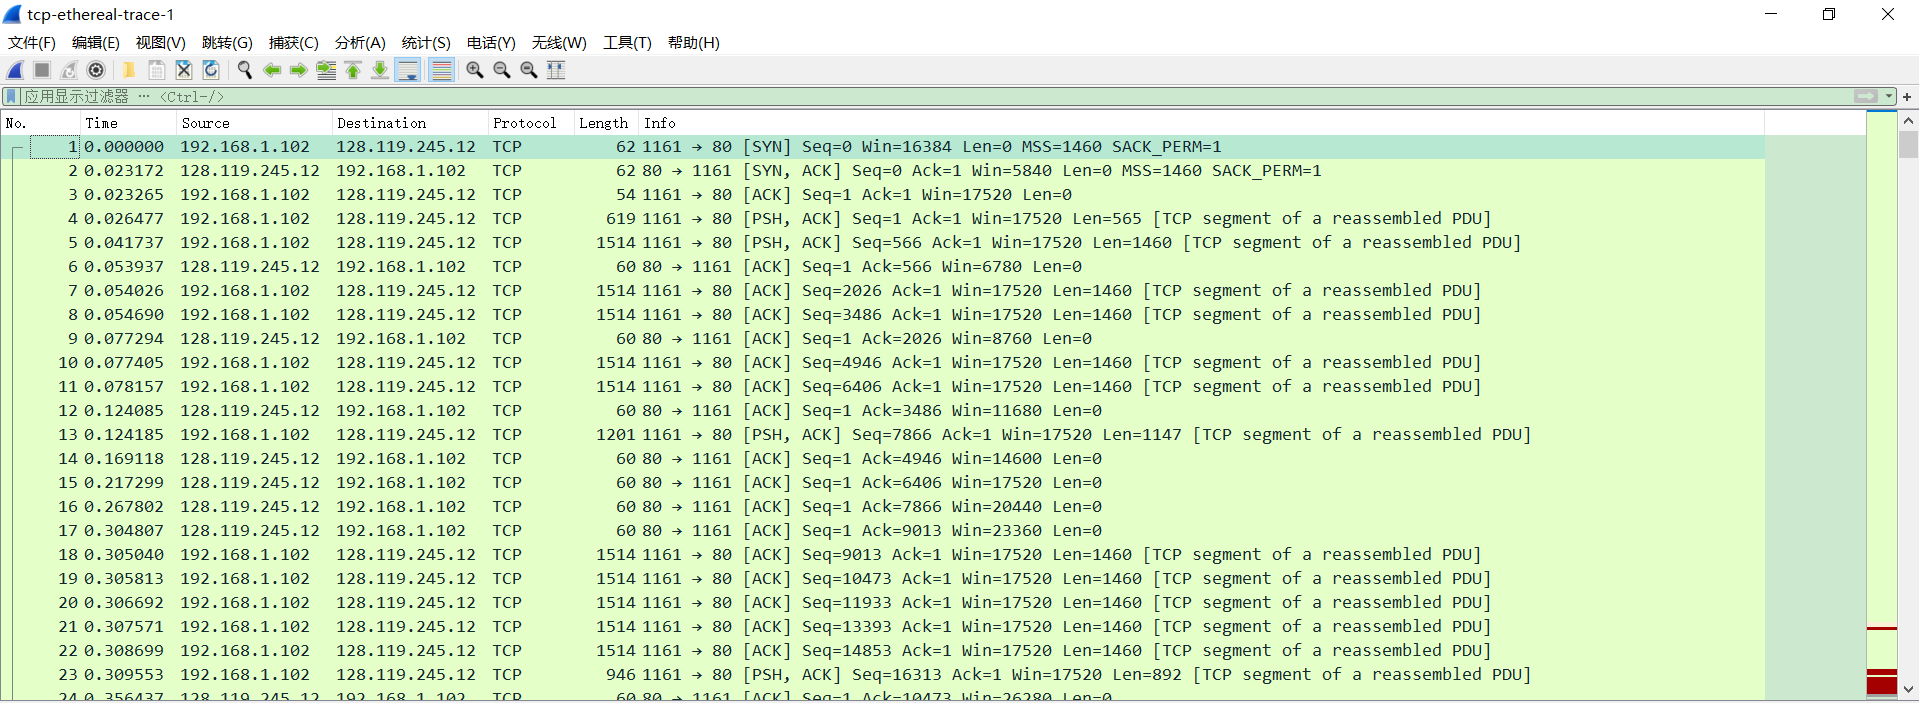The image size is (1919, 703).
Task: Reload the capture file
Action: tap(211, 70)
